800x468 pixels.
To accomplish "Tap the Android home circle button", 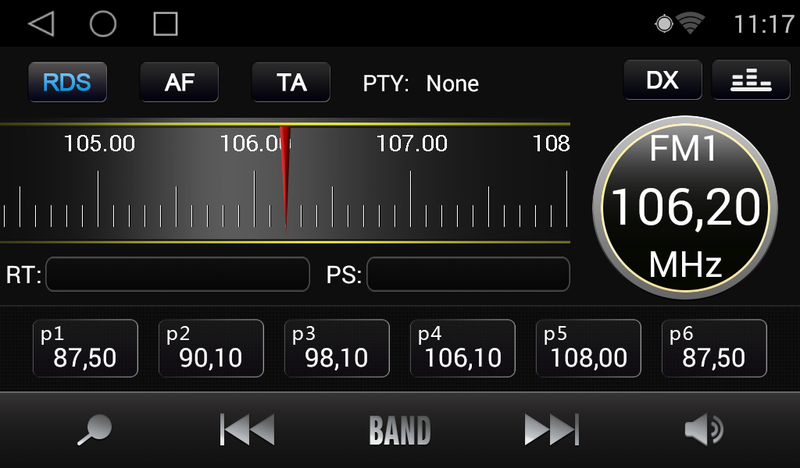I will coord(103,24).
